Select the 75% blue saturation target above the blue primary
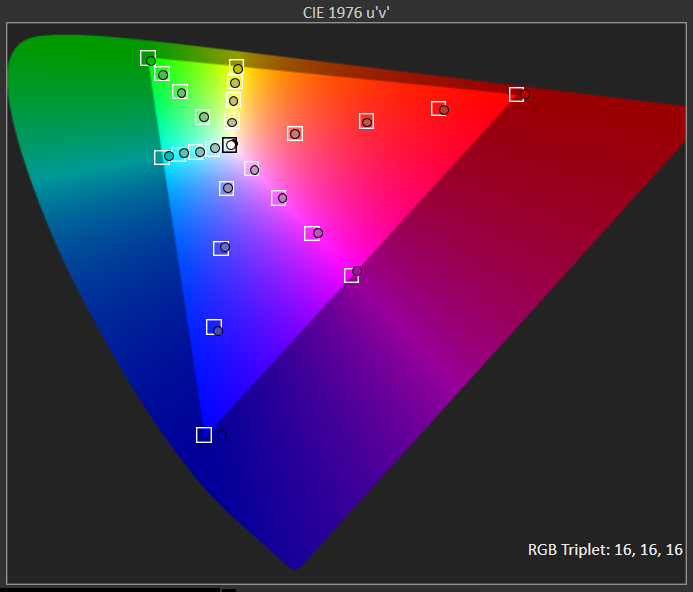693x592 pixels. click(214, 327)
